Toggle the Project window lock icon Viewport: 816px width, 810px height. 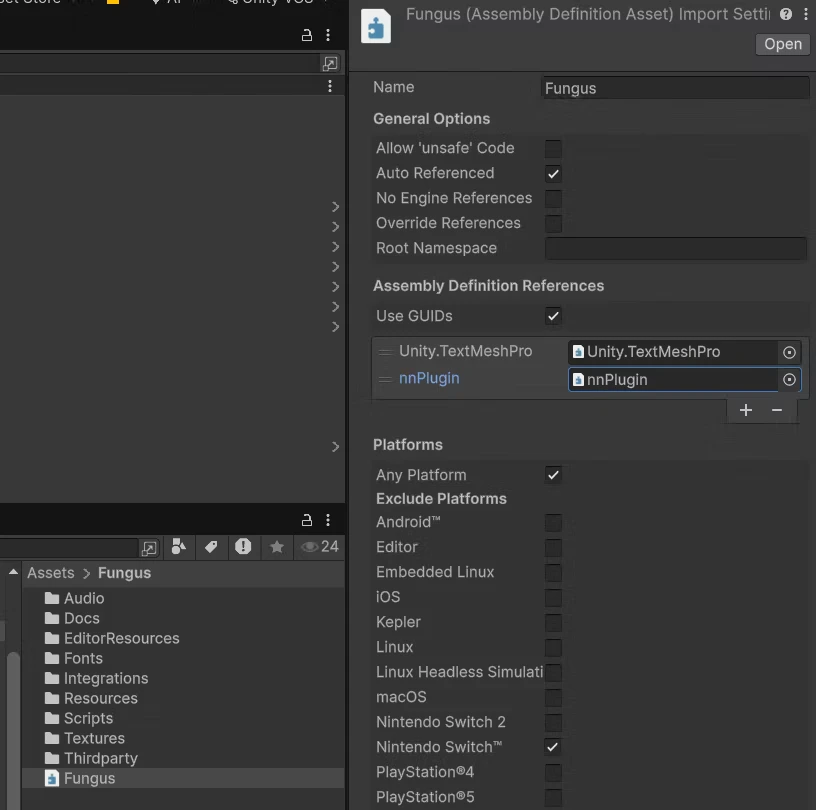coord(307,520)
